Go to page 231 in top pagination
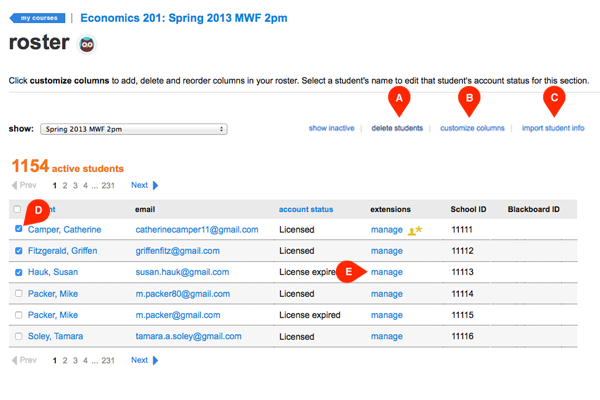The height and width of the screenshot is (400, 600). (x=108, y=185)
